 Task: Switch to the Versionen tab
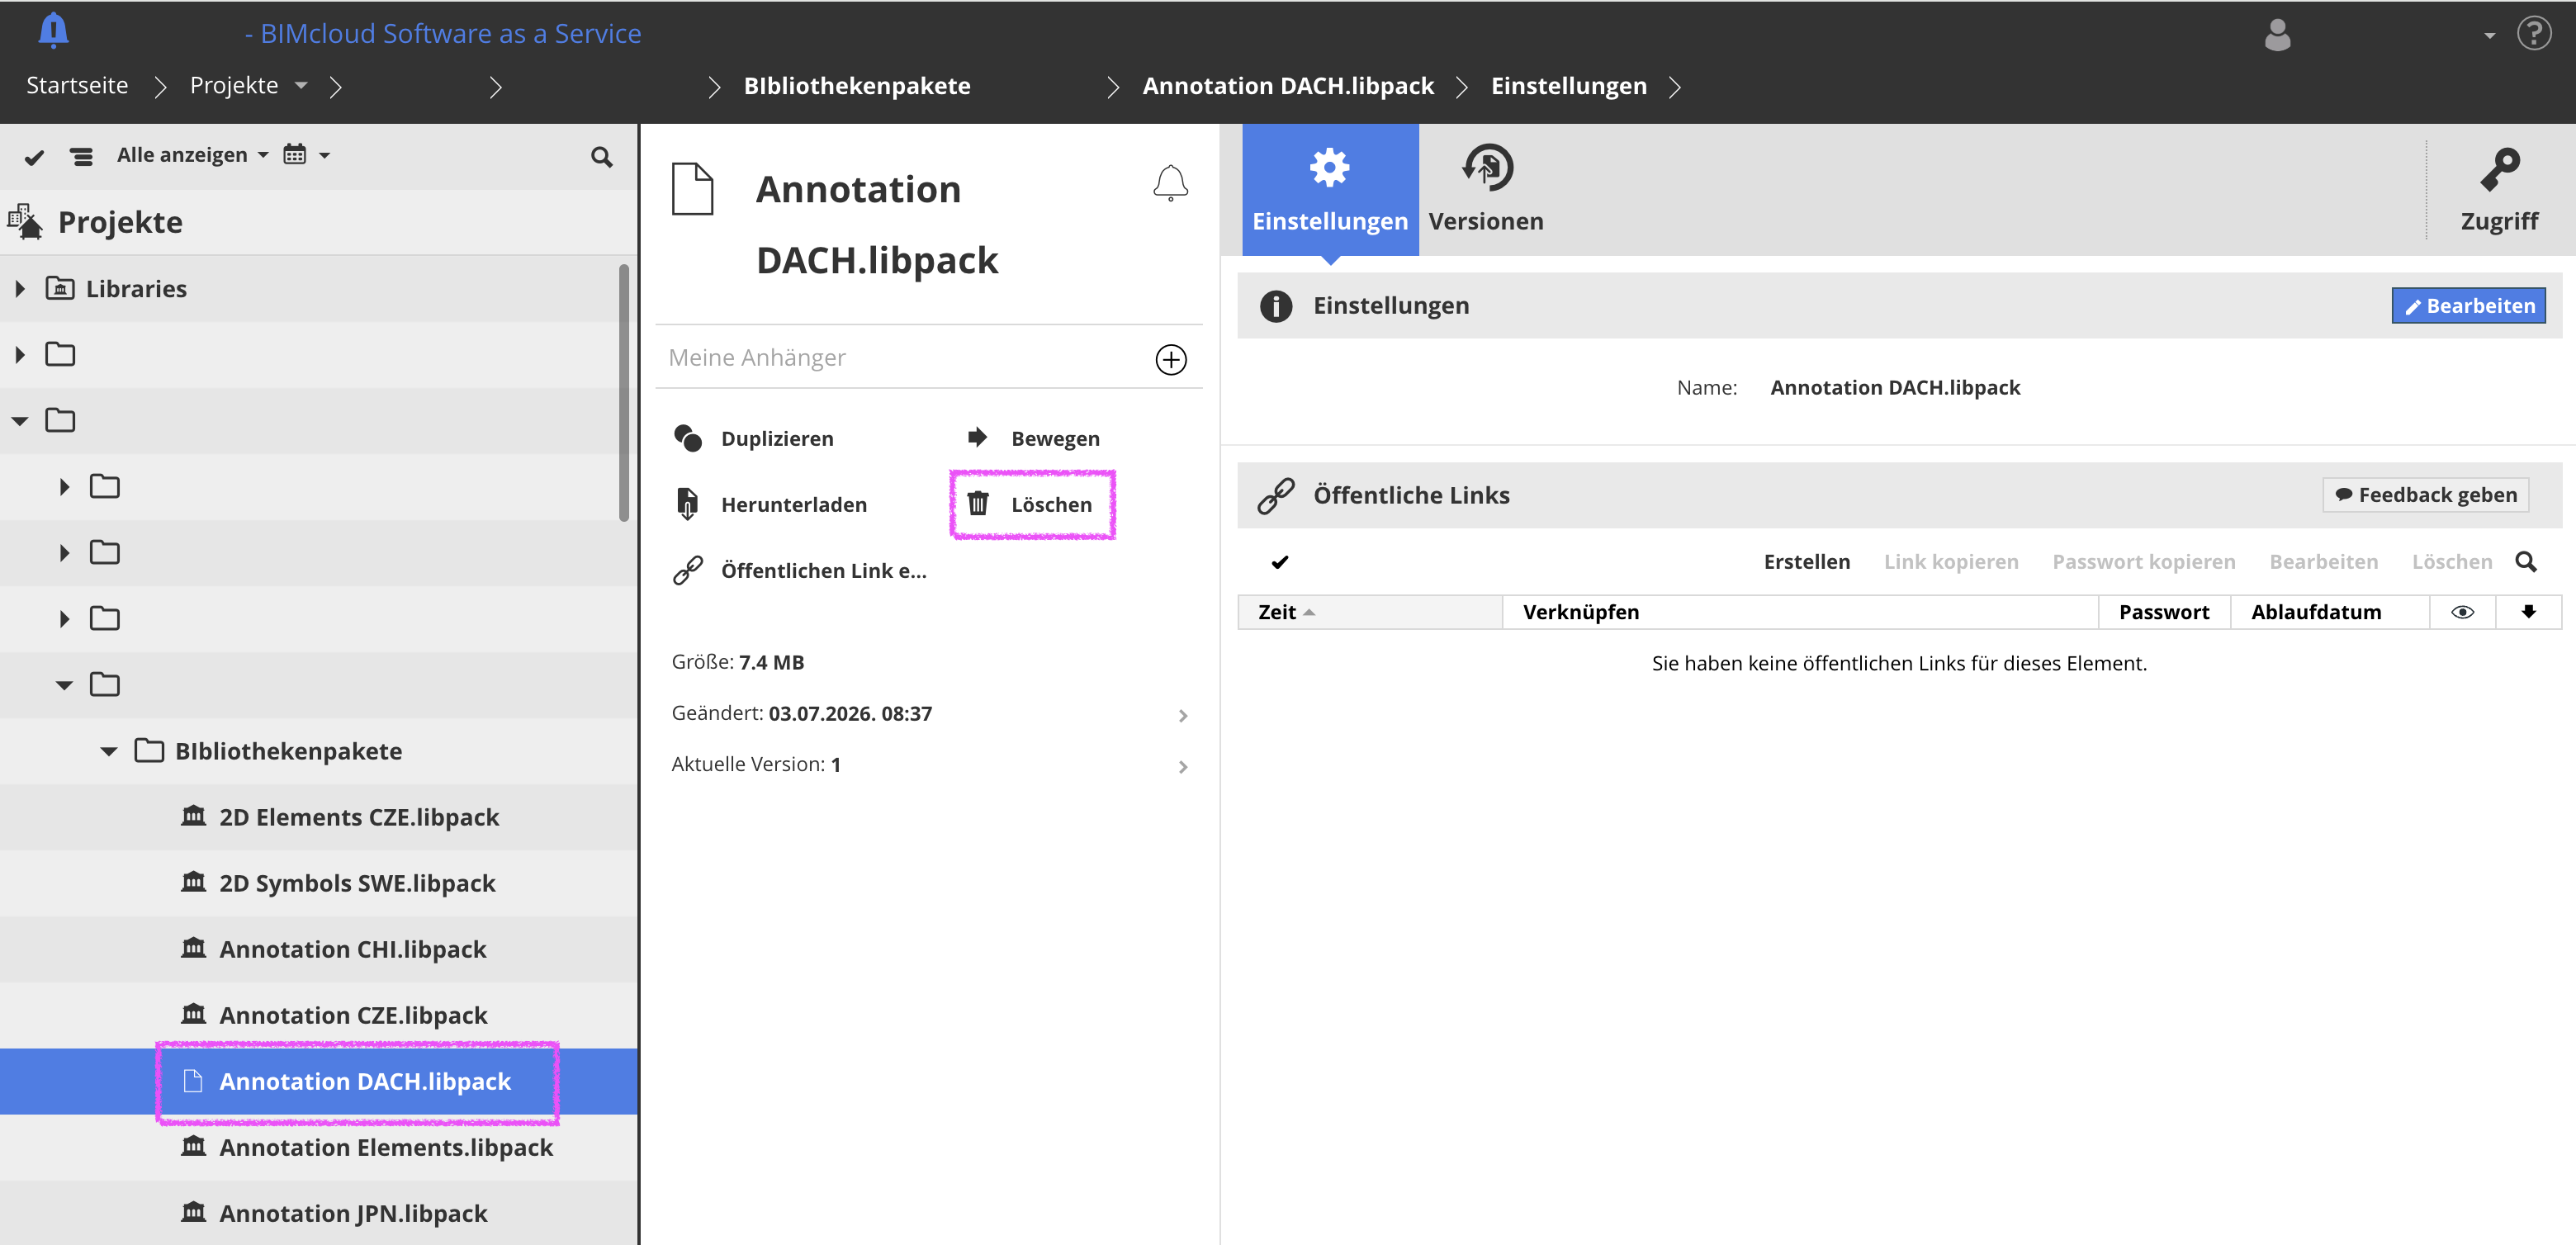coord(1485,190)
